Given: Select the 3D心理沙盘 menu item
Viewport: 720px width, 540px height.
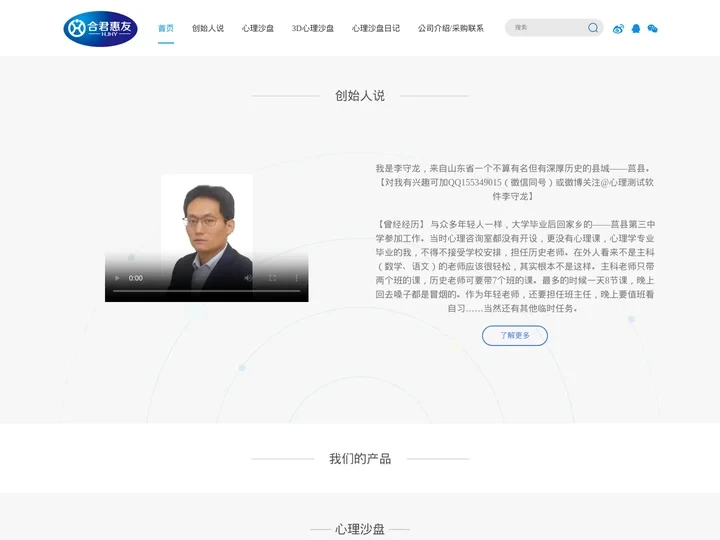Looking at the screenshot, I should pyautogui.click(x=313, y=28).
